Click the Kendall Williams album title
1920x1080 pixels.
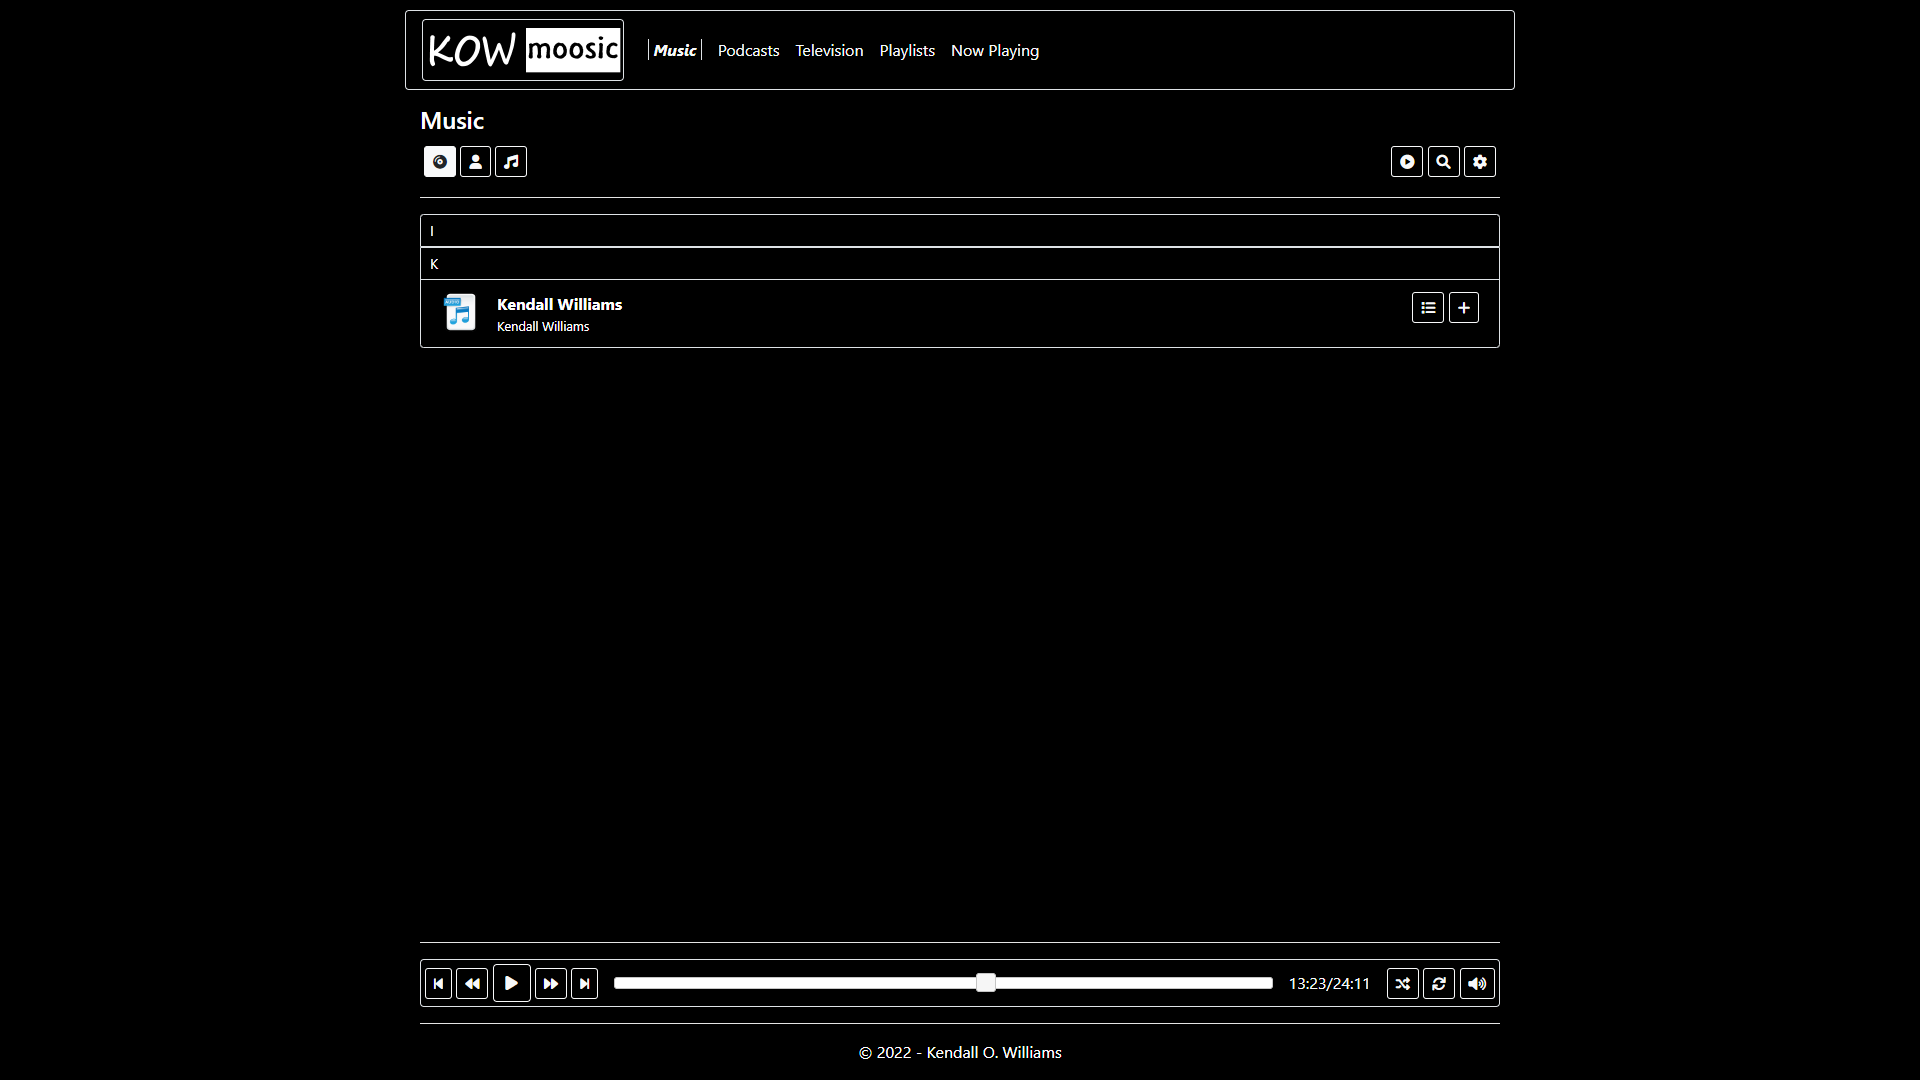click(x=559, y=305)
